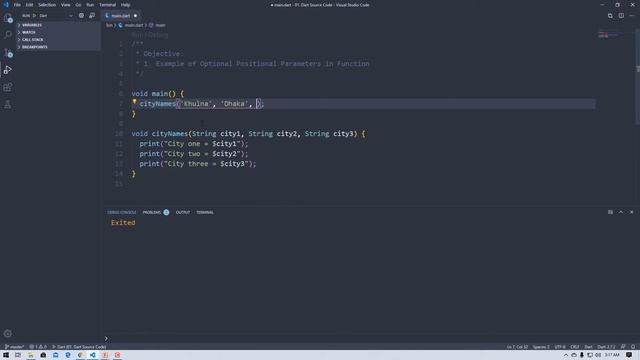The height and width of the screenshot is (360, 640).
Task: Change indentation via Spaces: 2
Action: pos(541,347)
